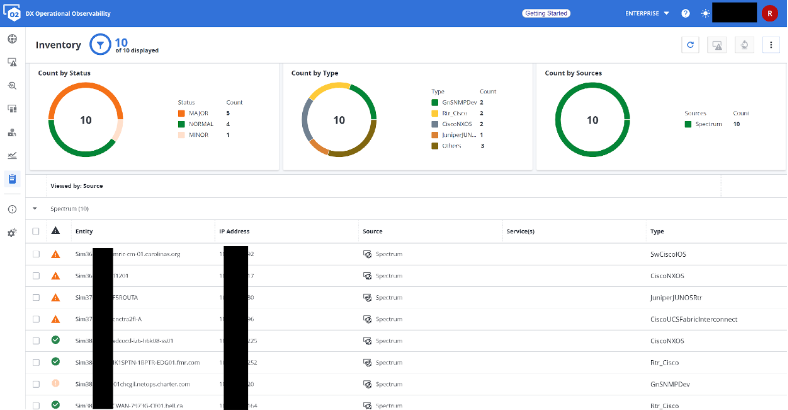Open the three-dot more options menu
The image size is (788, 410).
770,45
